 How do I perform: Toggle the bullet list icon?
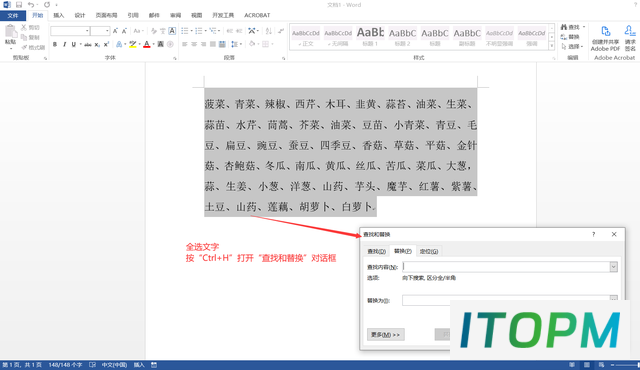coord(184,31)
